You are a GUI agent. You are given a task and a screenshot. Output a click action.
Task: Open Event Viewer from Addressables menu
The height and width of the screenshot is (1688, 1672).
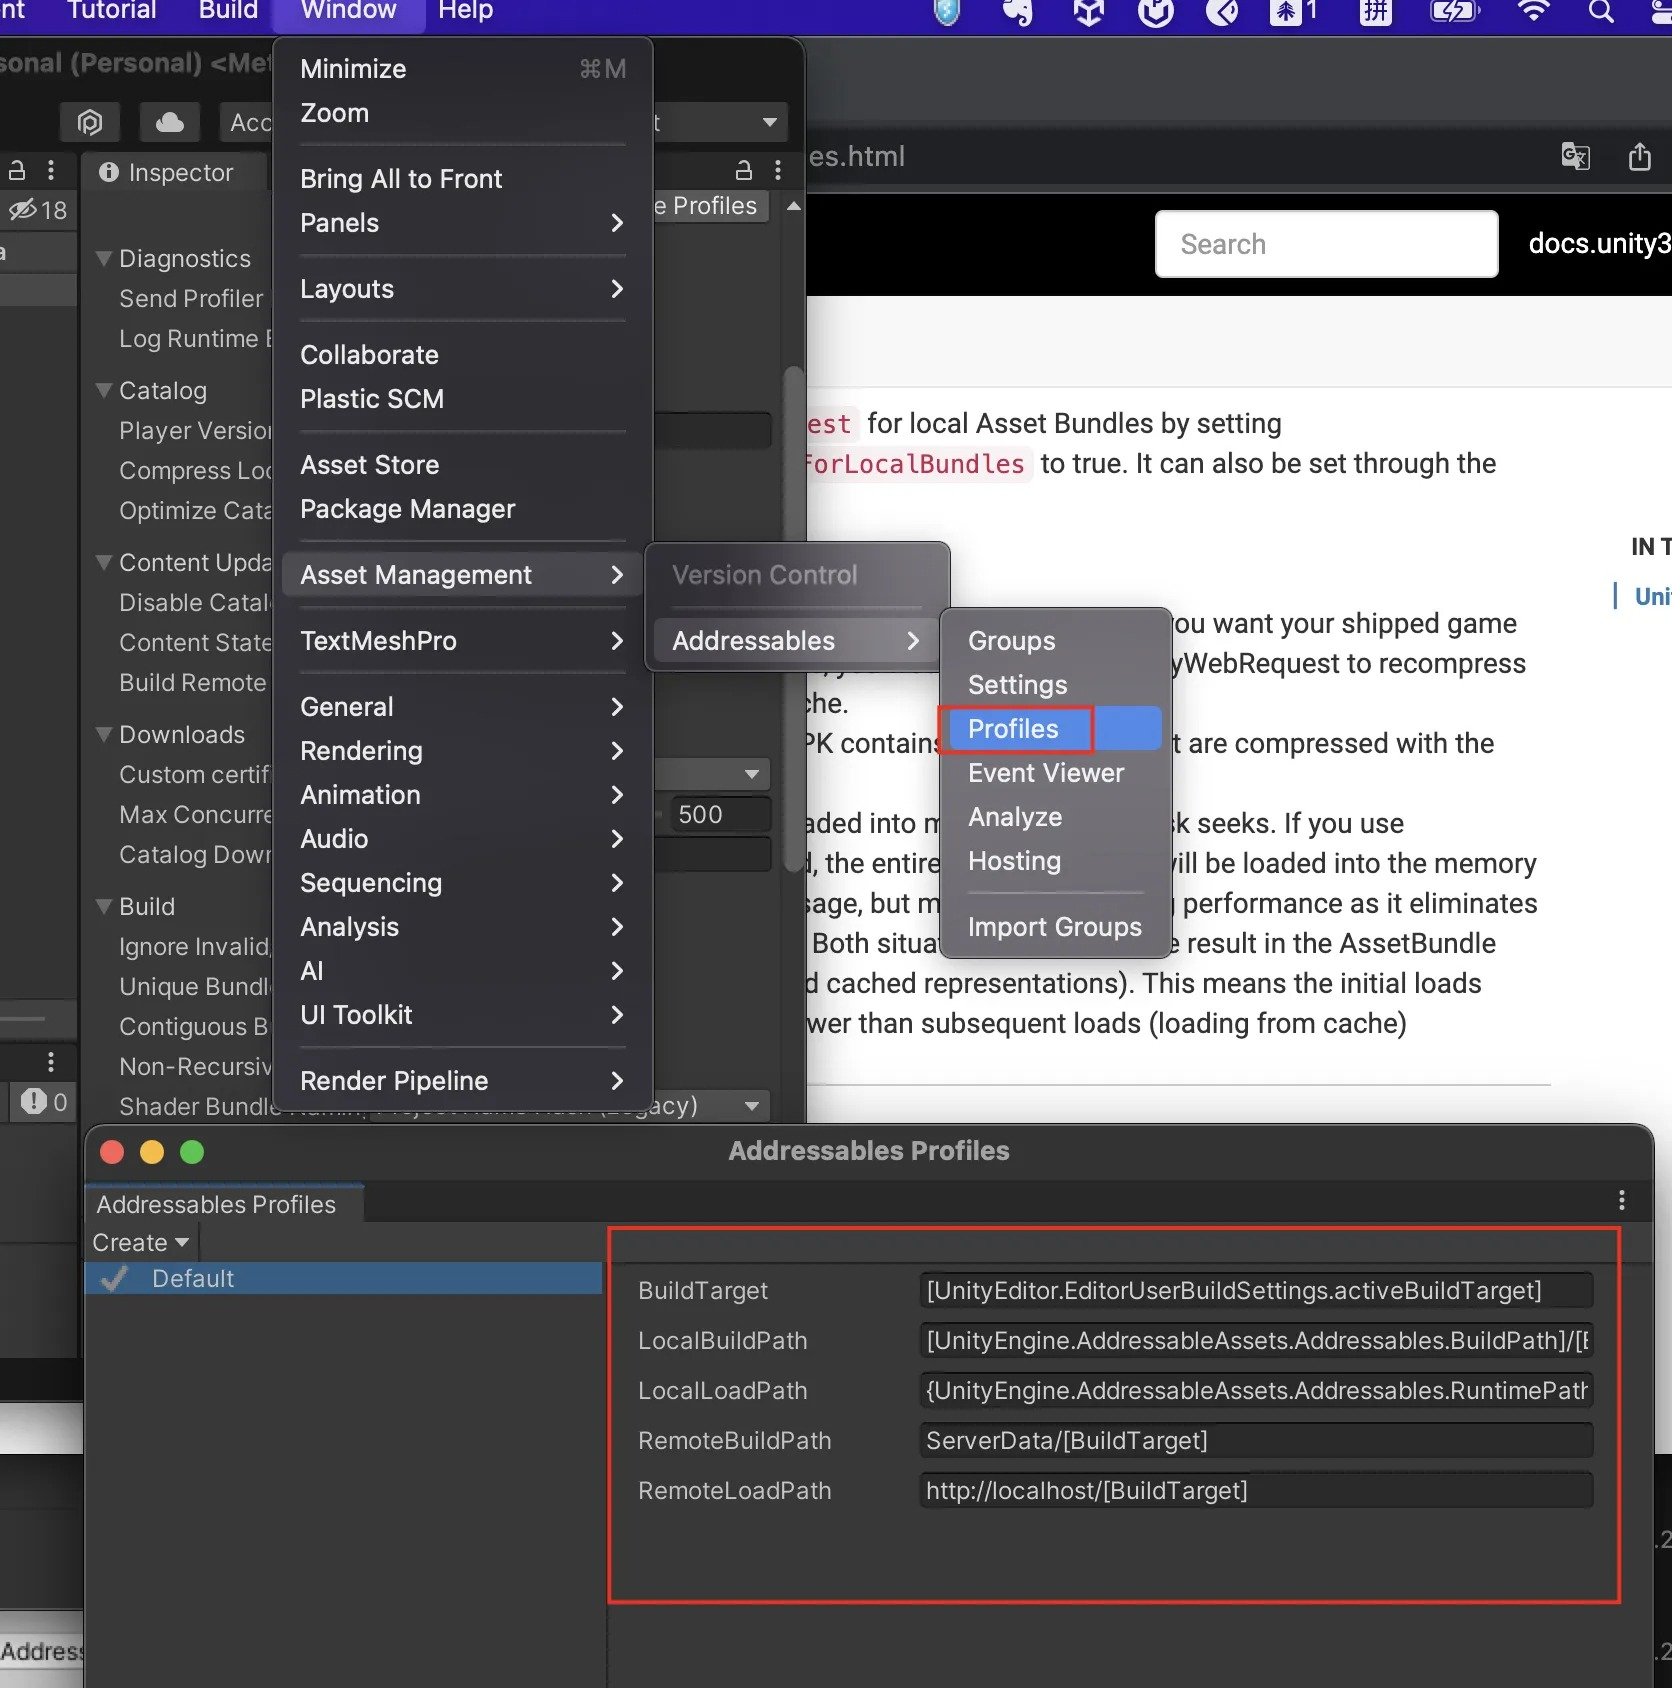coord(1054,773)
